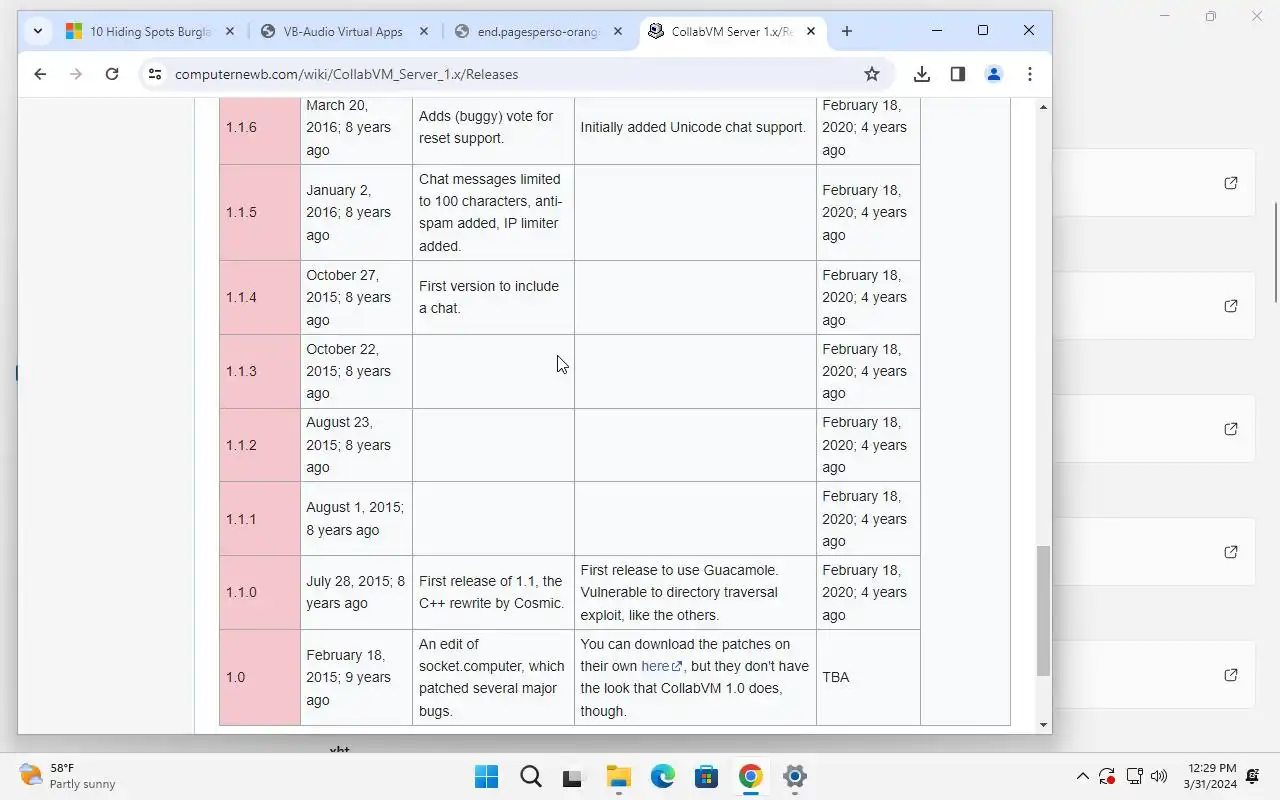Bookmark this page with star icon

coord(872,74)
